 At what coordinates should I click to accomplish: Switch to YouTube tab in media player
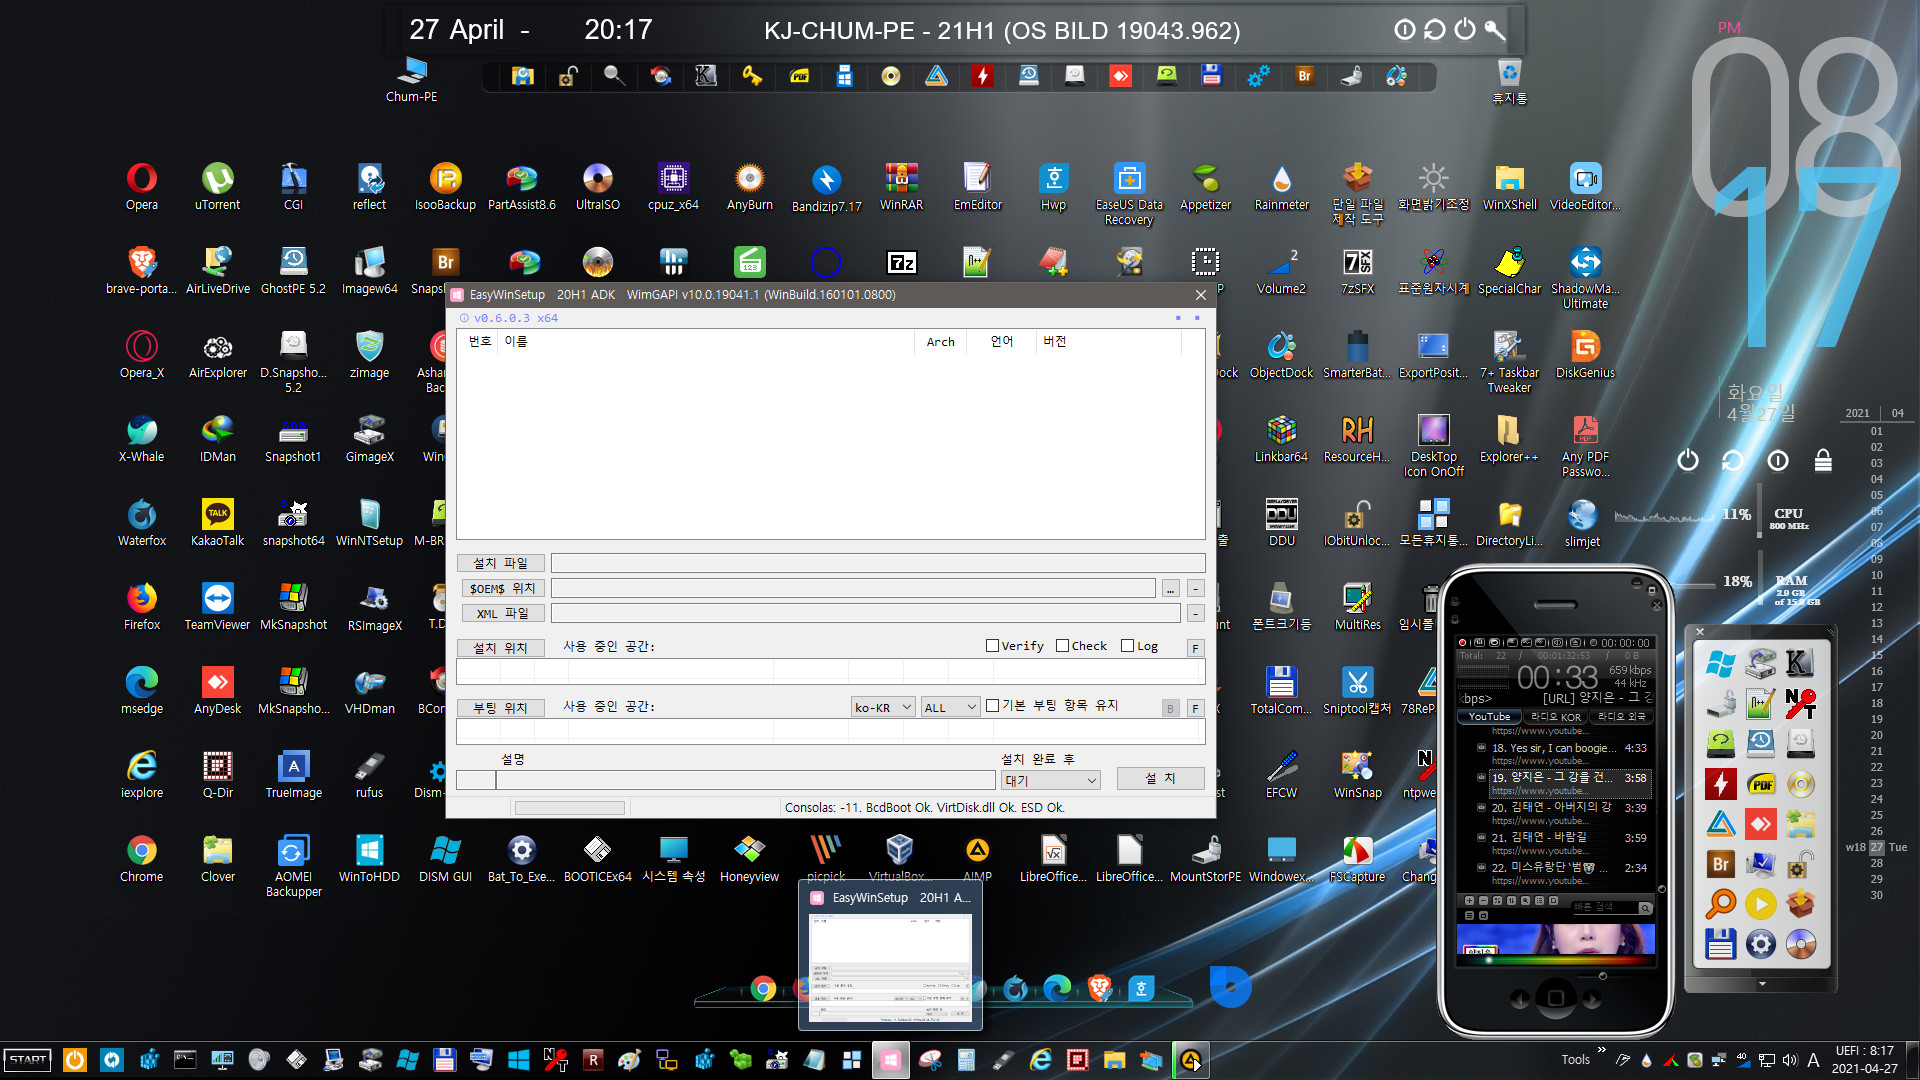click(x=1489, y=717)
